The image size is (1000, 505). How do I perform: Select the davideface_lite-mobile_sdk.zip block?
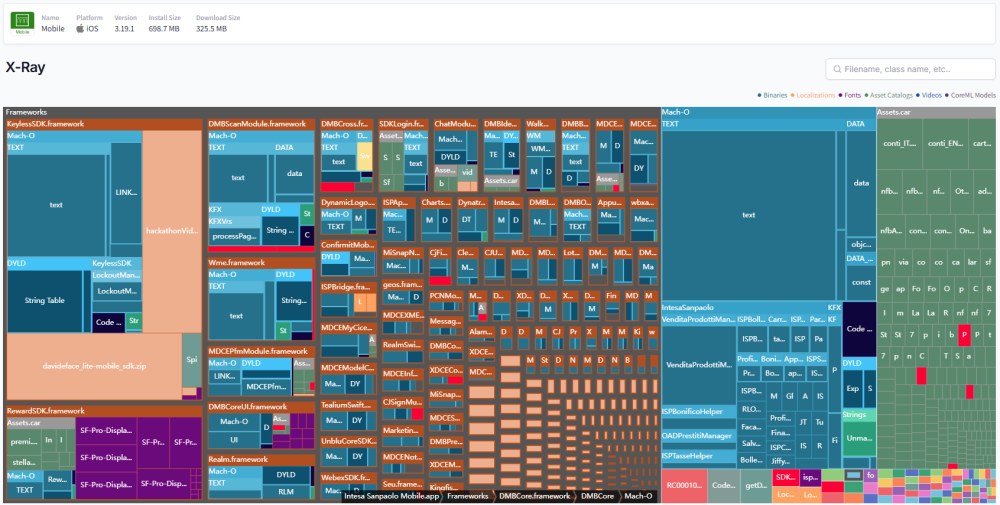pos(94,367)
